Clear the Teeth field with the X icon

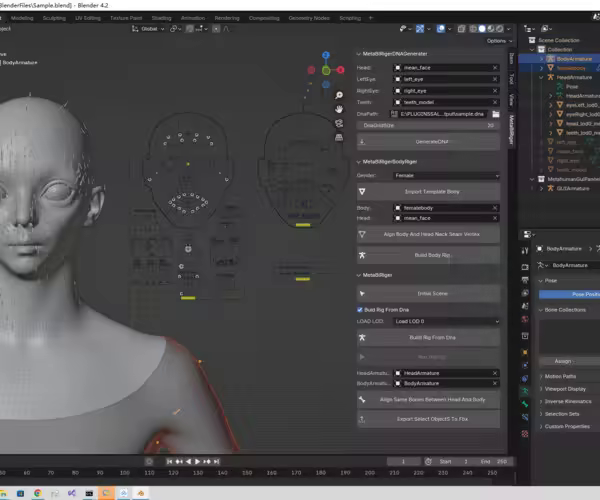pyautogui.click(x=495, y=102)
